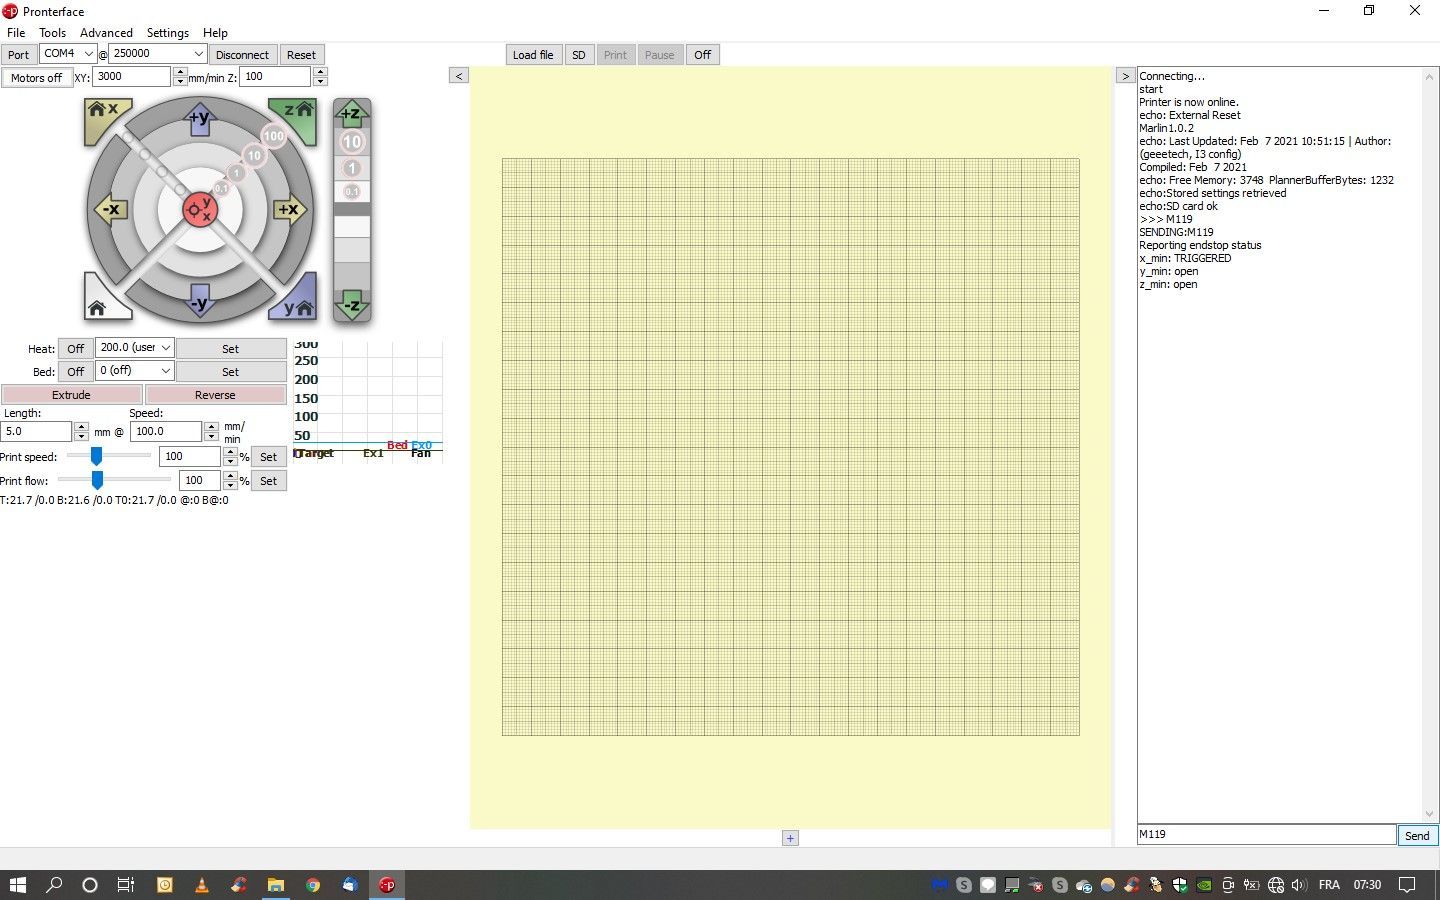Open the Tools menu
Viewport: 1440px width, 900px height.
tap(52, 33)
